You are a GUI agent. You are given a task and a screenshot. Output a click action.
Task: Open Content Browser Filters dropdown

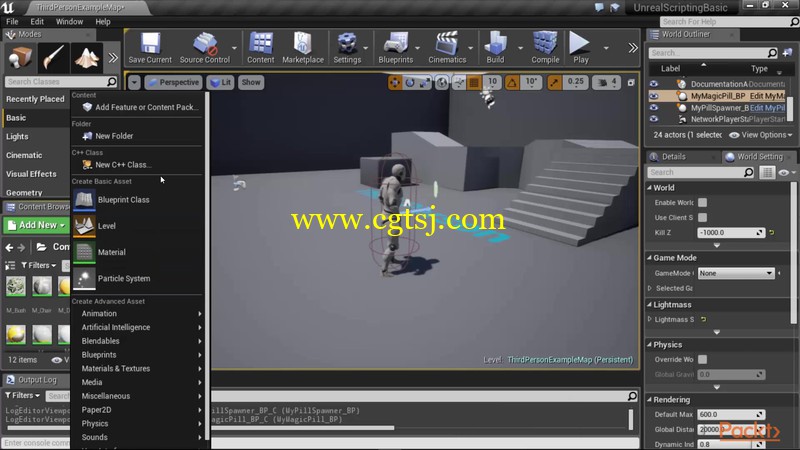[39, 265]
